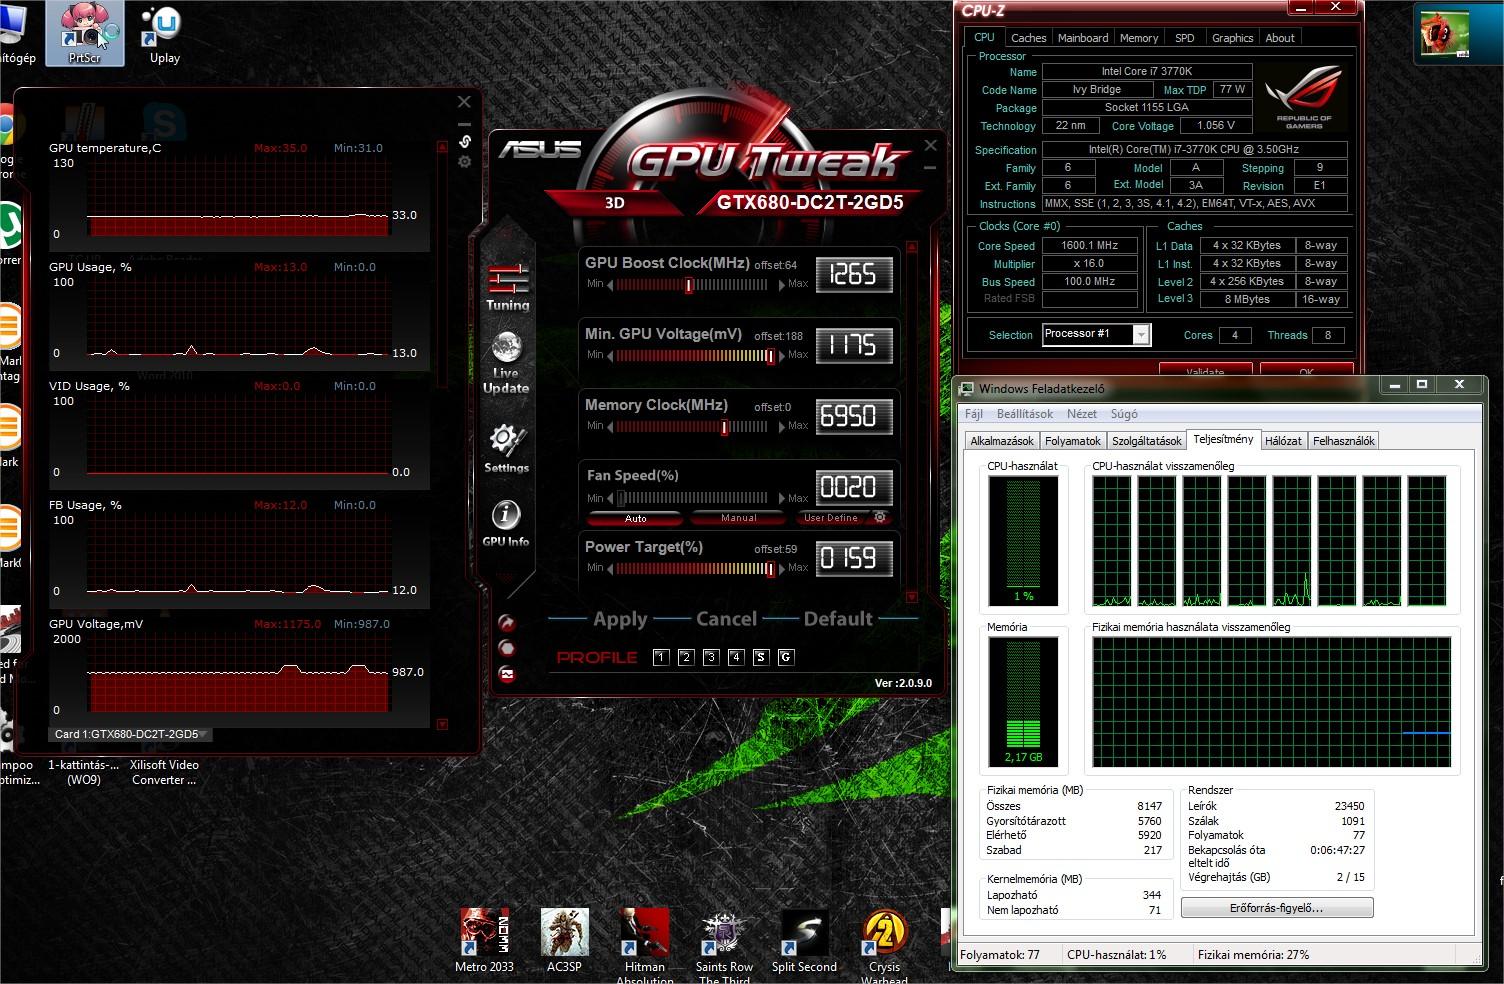This screenshot has width=1504, height=984.
Task: Open Nézet menu in Task Manager
Action: [x=1082, y=414]
